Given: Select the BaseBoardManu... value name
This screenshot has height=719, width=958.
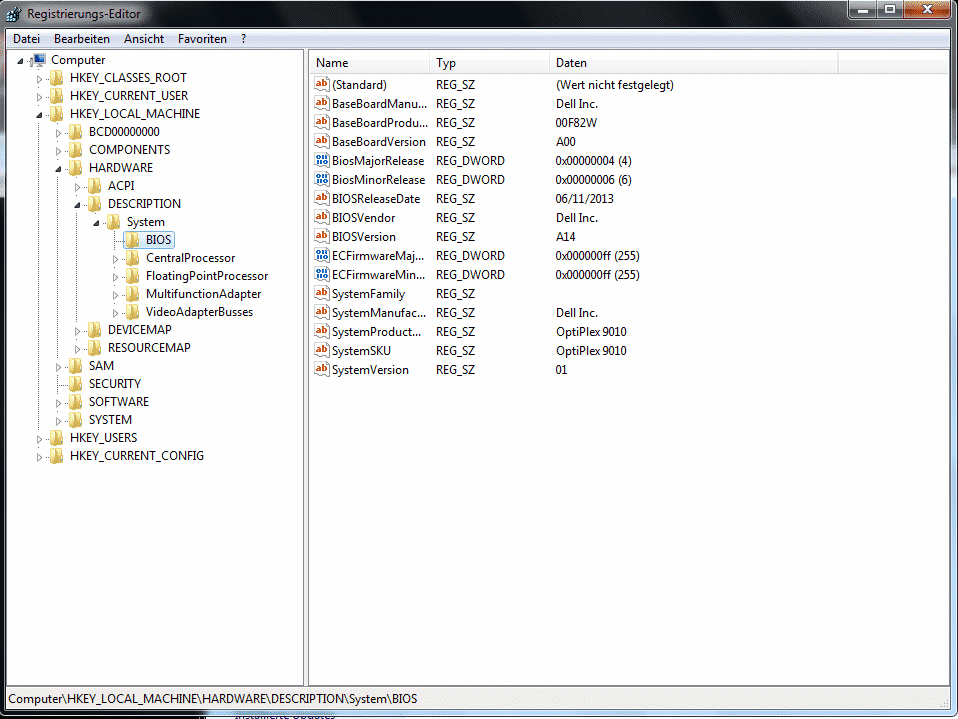Looking at the screenshot, I should point(379,104).
